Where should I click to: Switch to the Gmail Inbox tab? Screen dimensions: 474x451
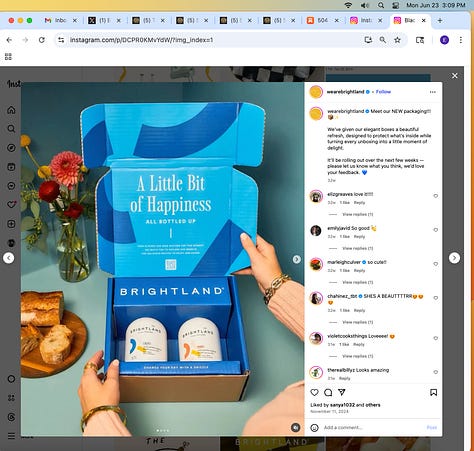pyautogui.click(x=60, y=20)
